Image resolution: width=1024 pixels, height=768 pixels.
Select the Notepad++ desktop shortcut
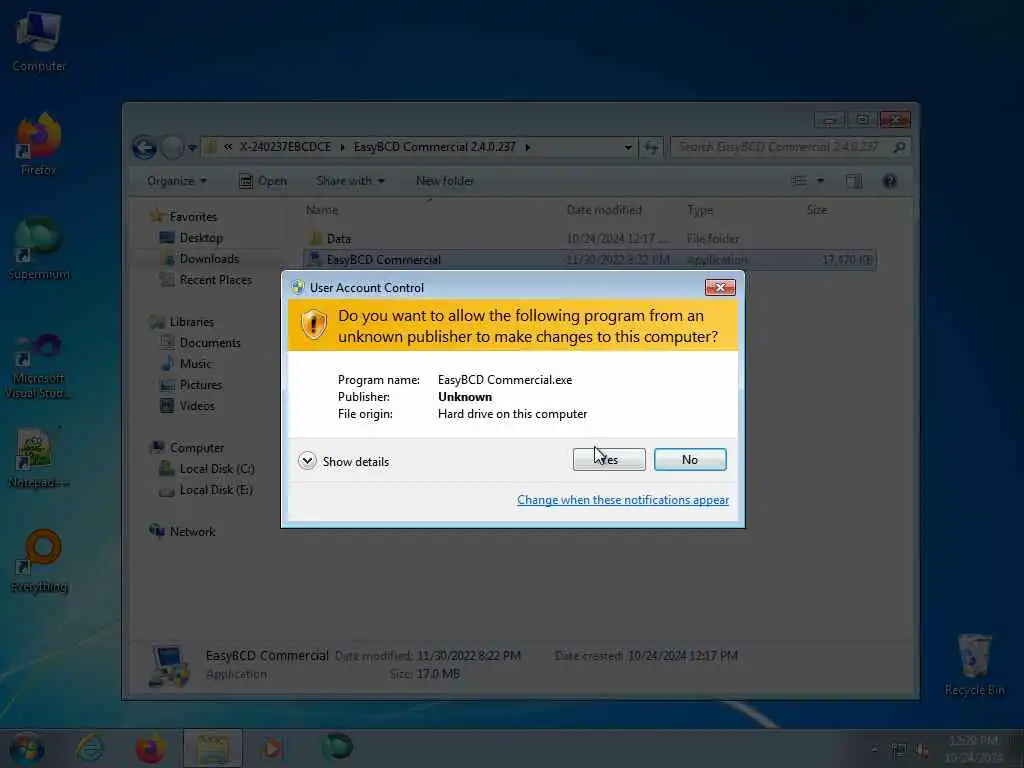tap(39, 458)
